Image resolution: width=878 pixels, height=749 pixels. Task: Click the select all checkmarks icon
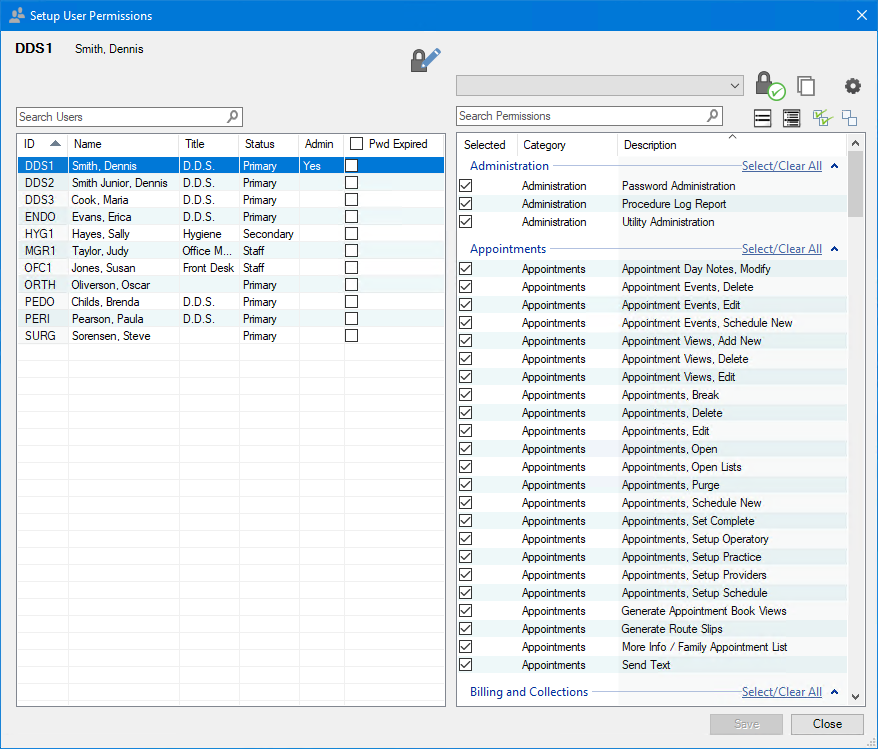822,118
